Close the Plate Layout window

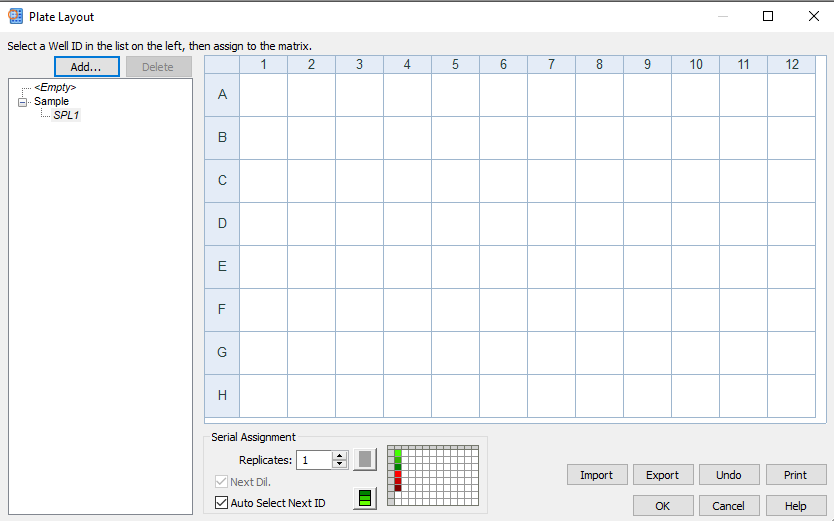point(814,16)
